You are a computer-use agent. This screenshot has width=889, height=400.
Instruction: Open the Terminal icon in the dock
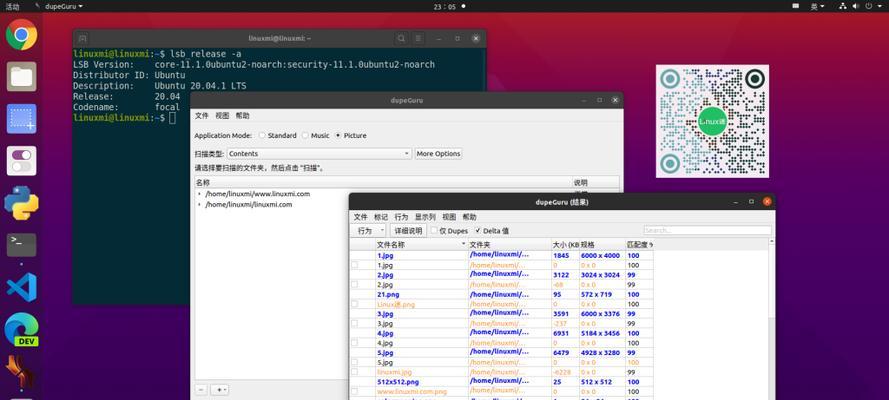[x=22, y=245]
